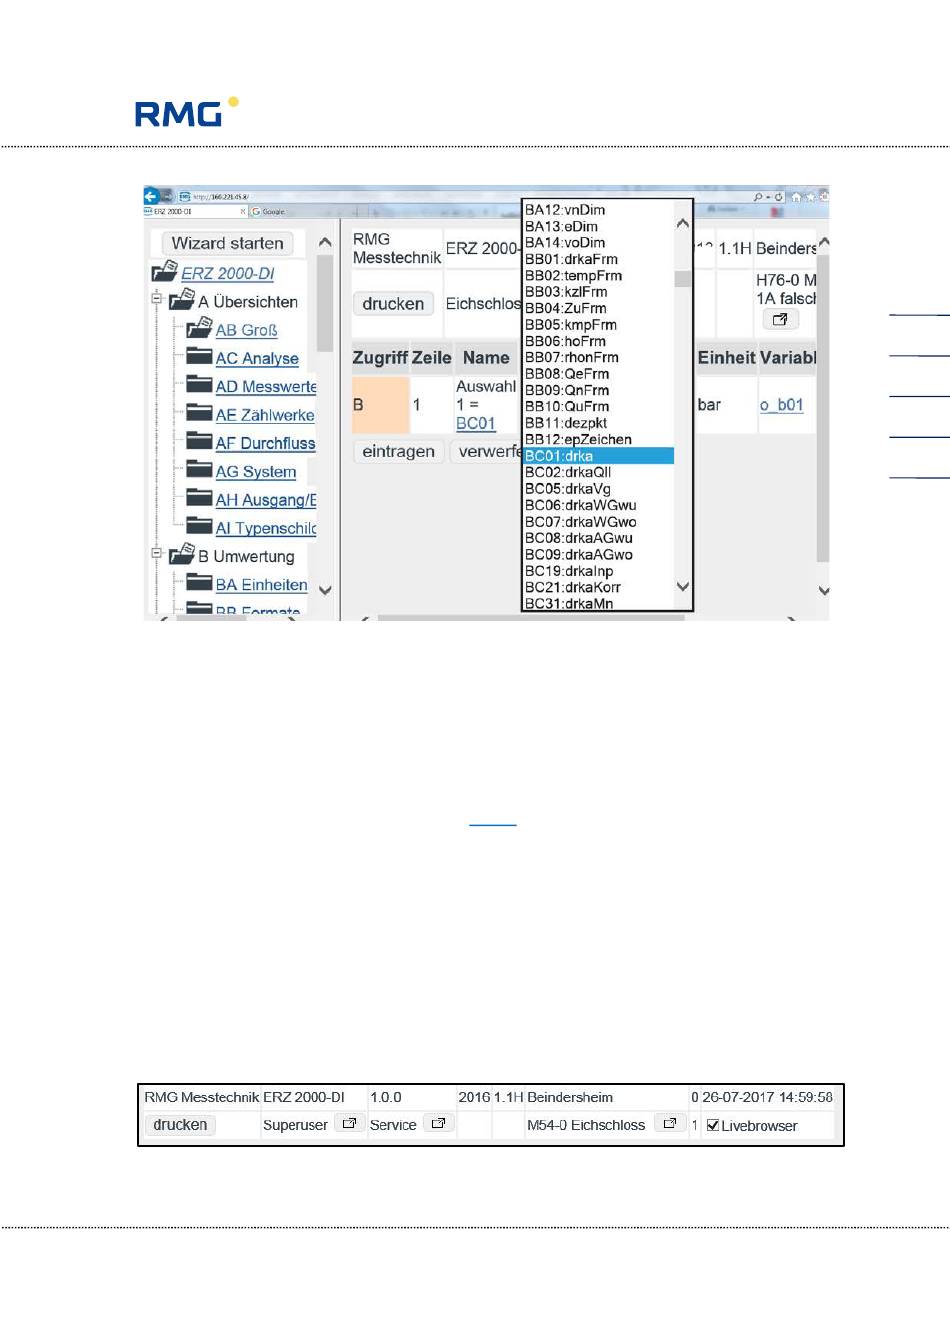Click drucken button in the bottom status strip
Screen dimensions: 950x1344
(x=180, y=1124)
